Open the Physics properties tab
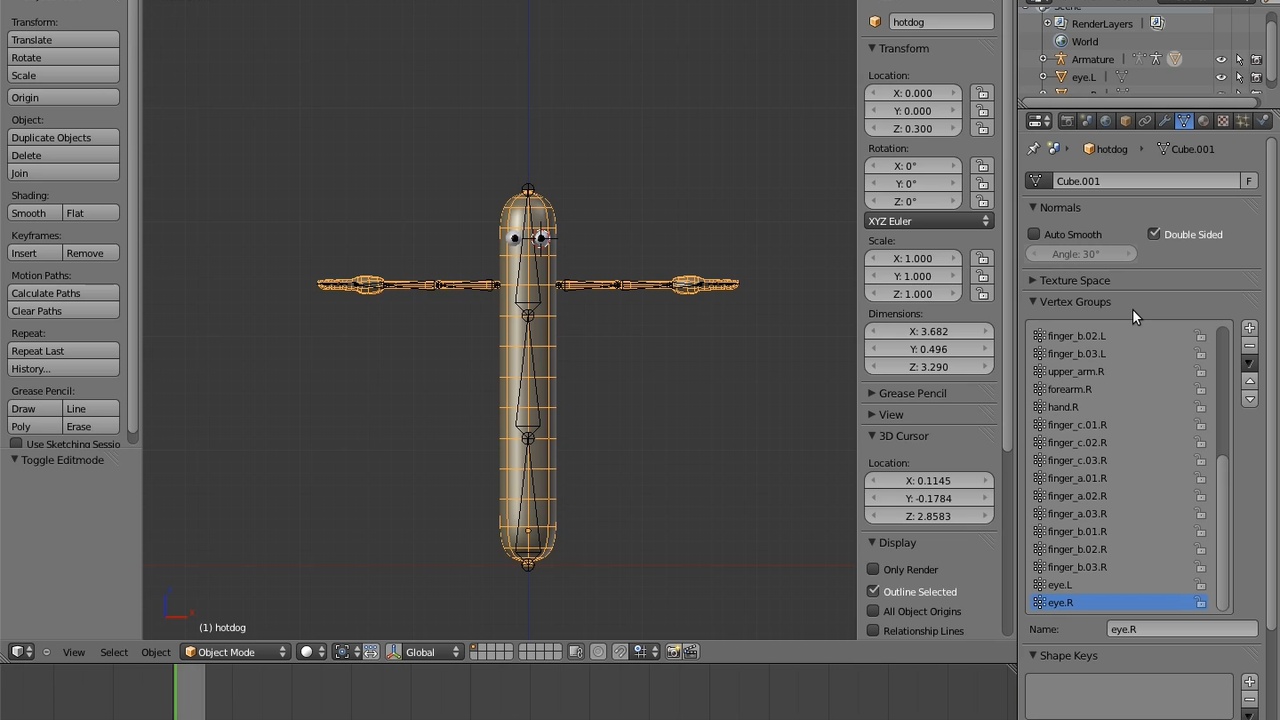 (x=1262, y=121)
